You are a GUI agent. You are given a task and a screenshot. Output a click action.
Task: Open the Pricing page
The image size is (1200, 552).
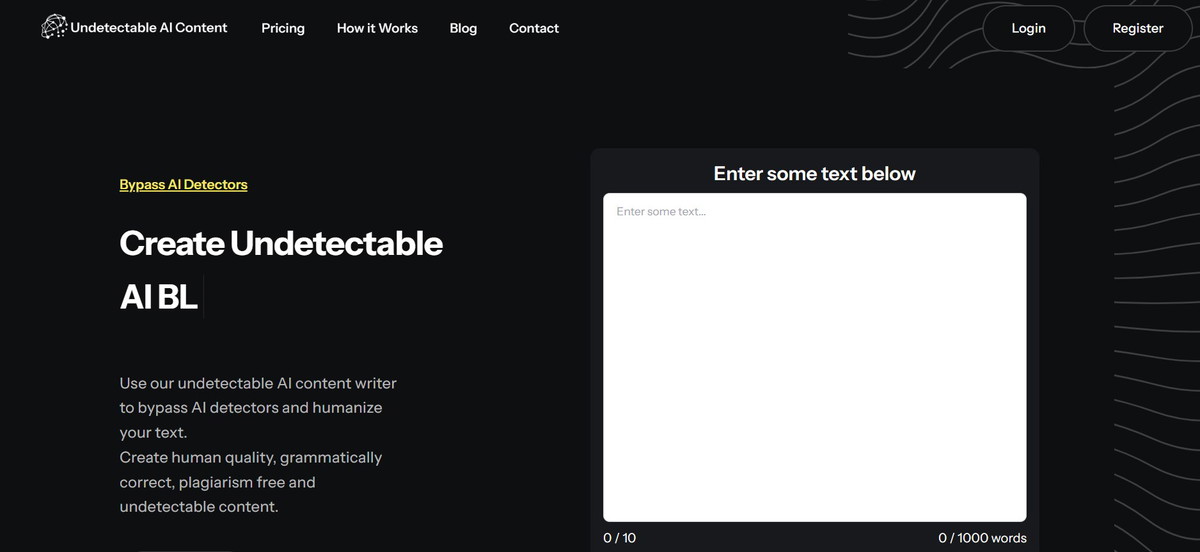point(283,28)
